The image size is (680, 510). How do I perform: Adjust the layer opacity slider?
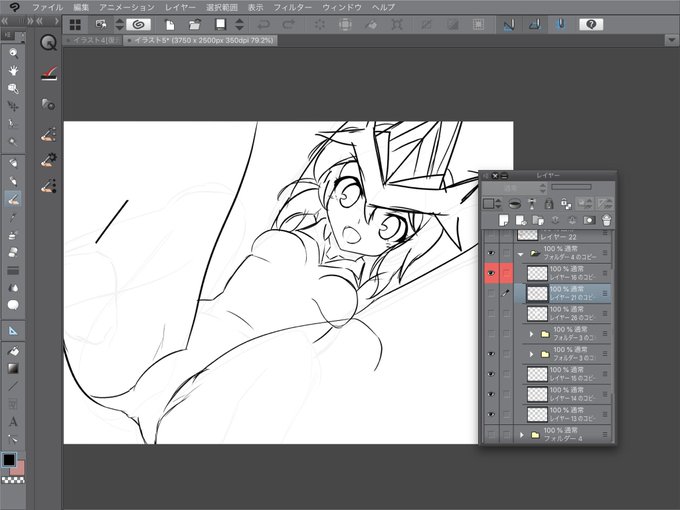click(571, 187)
